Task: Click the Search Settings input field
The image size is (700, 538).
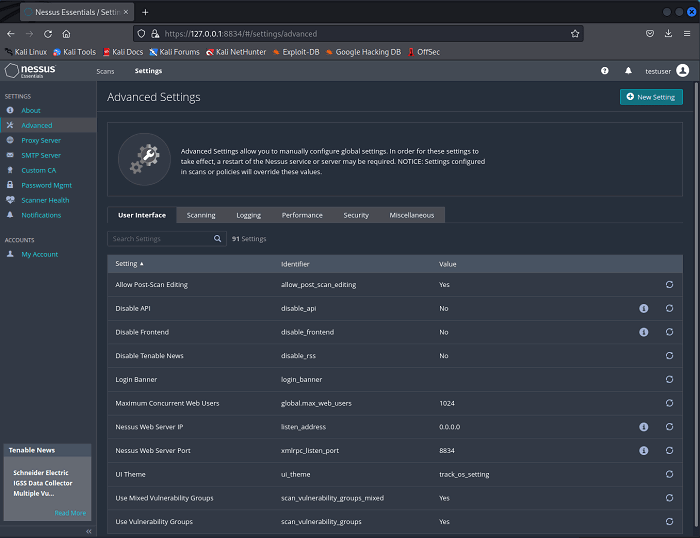Action: (160, 239)
